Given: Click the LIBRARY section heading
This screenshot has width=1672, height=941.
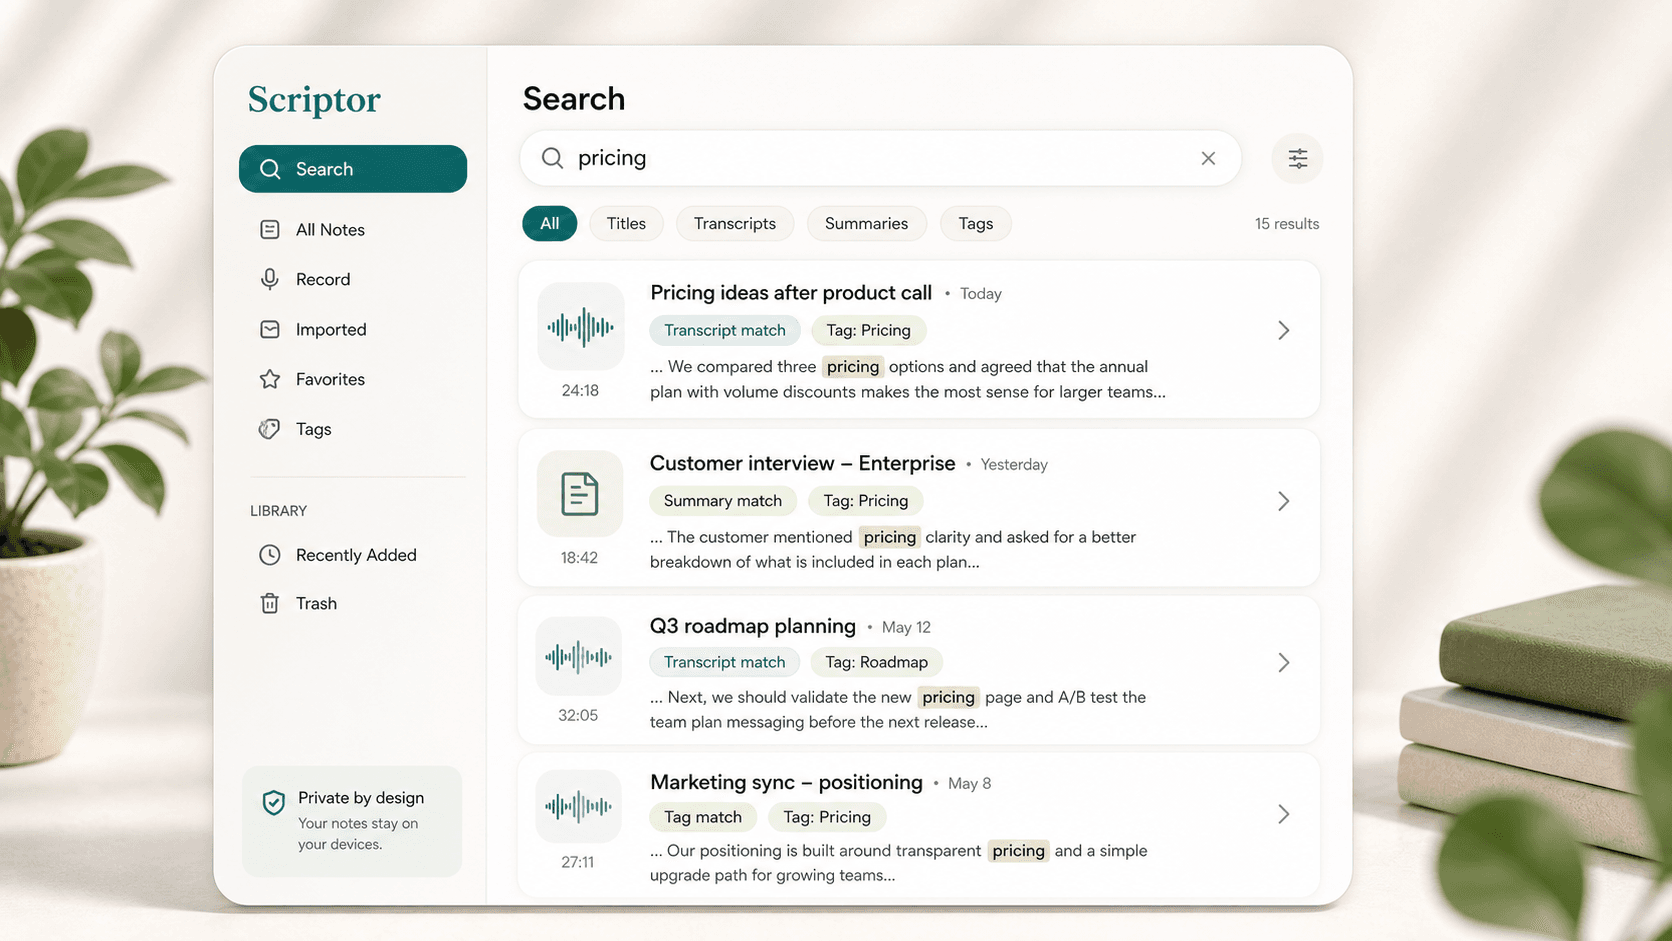Looking at the screenshot, I should point(278,511).
